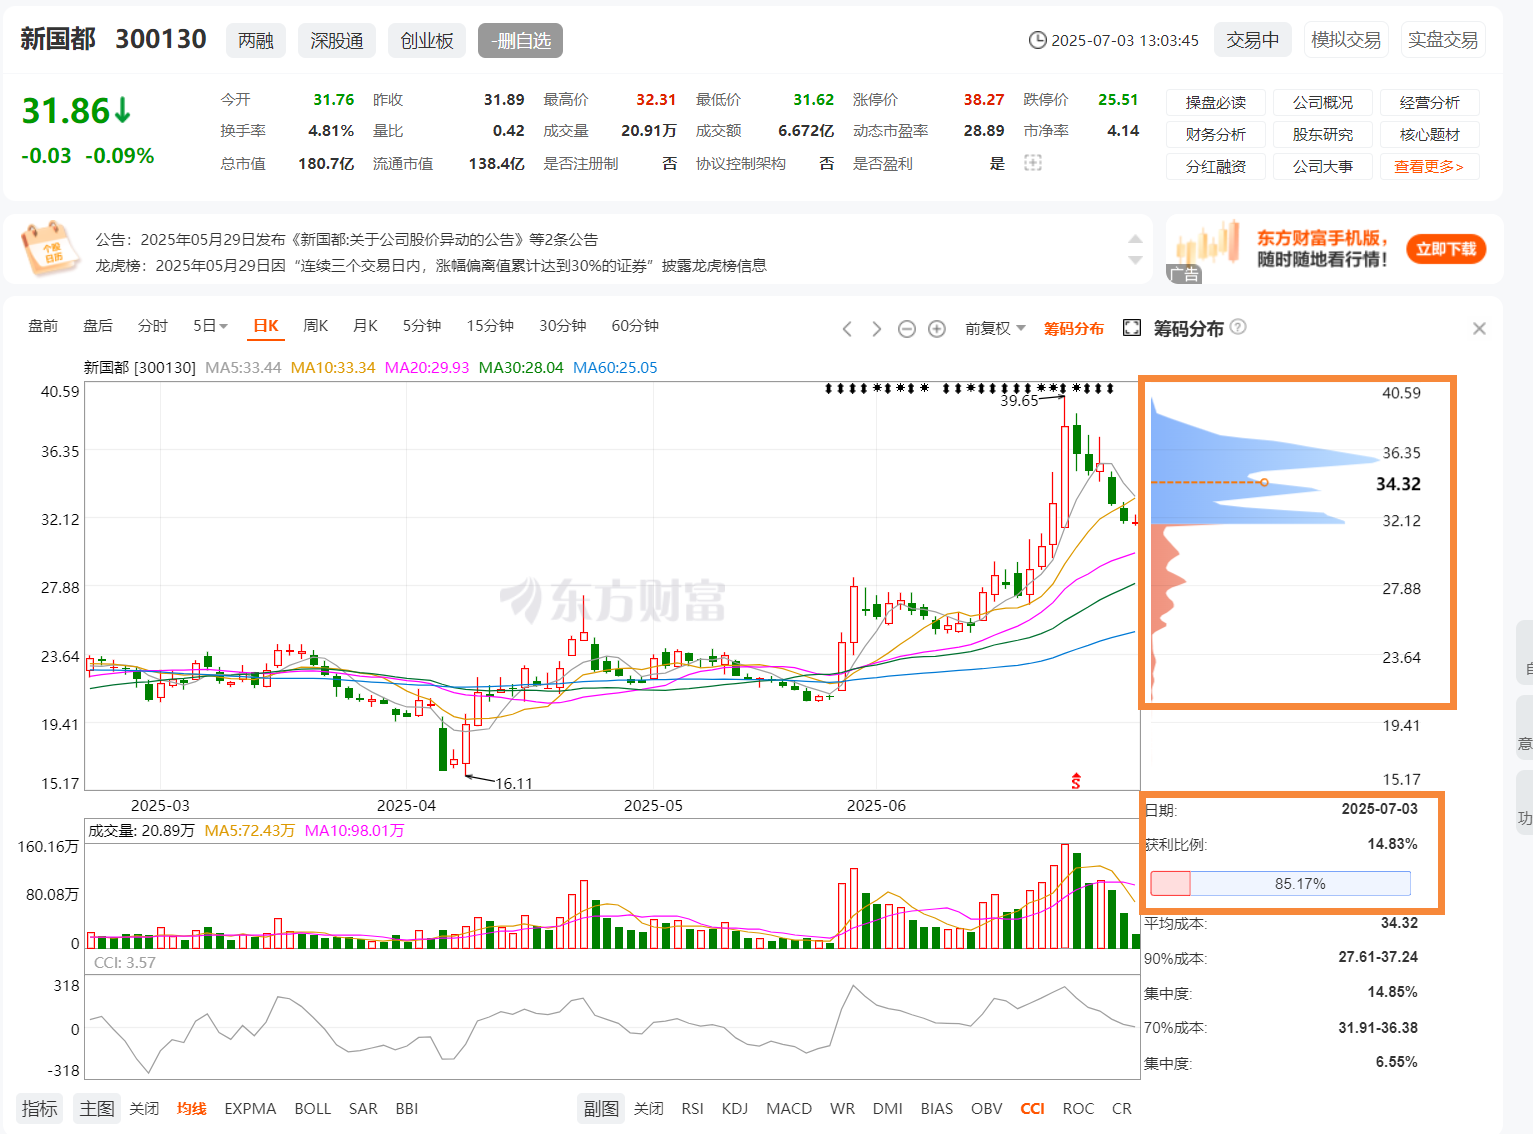Viewport: 1533px width, 1134px height.
Task: Switch sub chart to CR
Action: click(x=1122, y=1108)
